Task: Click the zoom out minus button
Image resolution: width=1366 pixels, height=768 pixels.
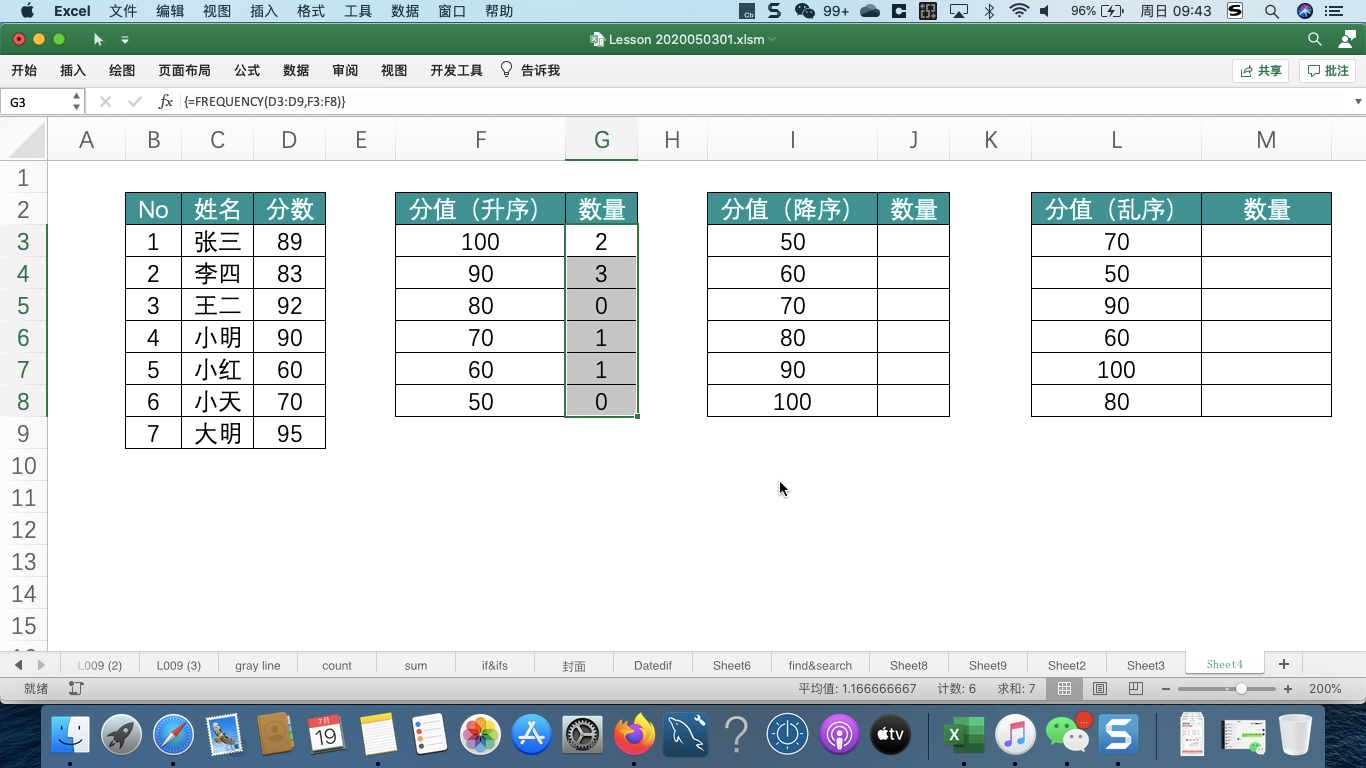Action: 1166,689
